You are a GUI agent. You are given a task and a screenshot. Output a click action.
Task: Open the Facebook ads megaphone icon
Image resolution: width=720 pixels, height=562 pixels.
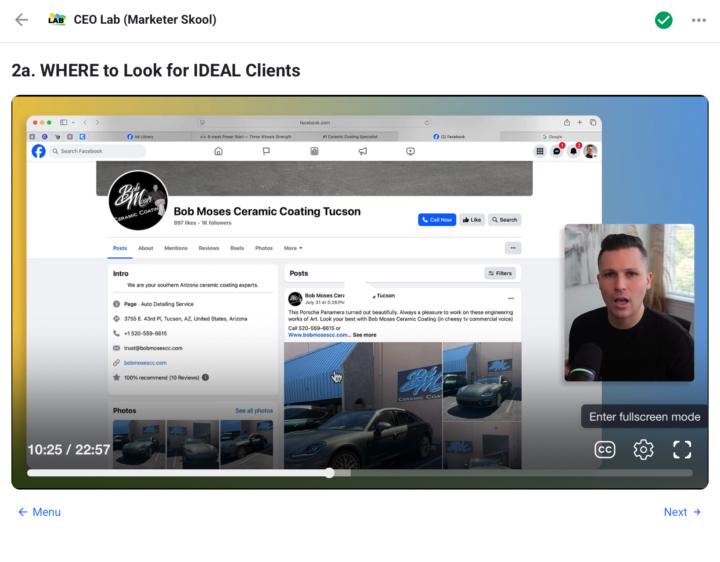pos(363,151)
